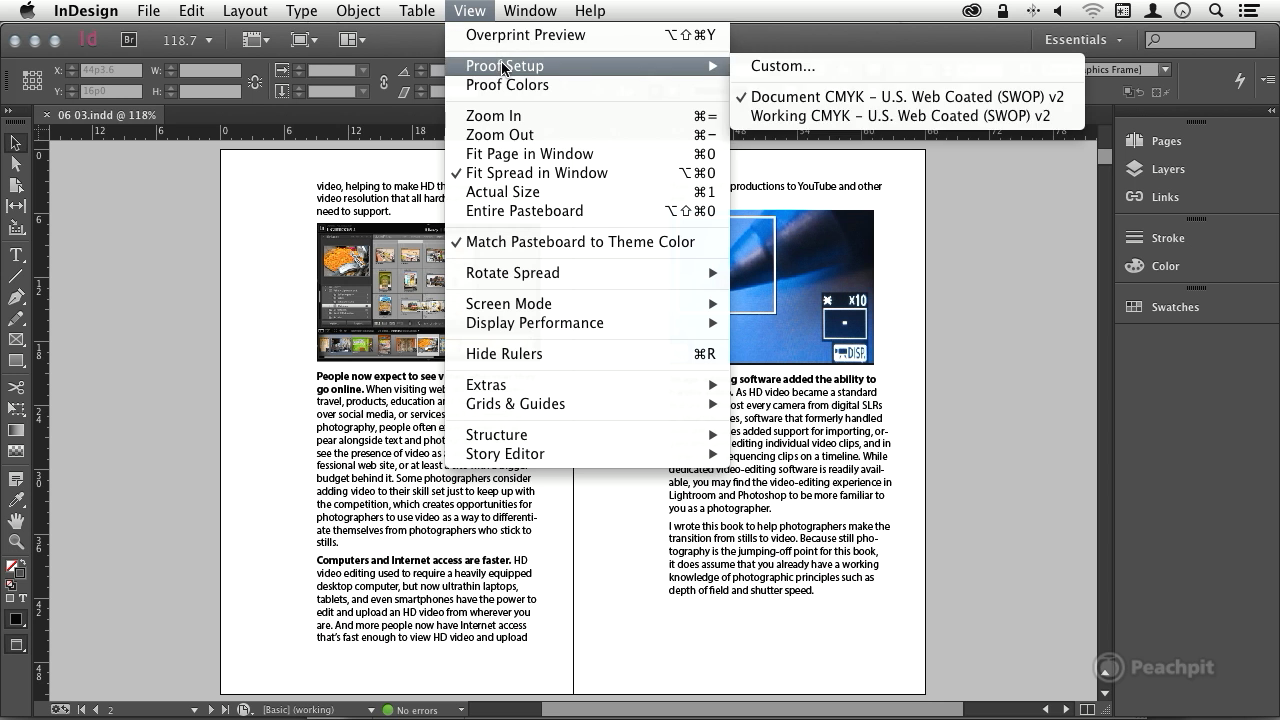
Task: Toggle Proof Colors in View menu
Action: pyautogui.click(x=587, y=85)
